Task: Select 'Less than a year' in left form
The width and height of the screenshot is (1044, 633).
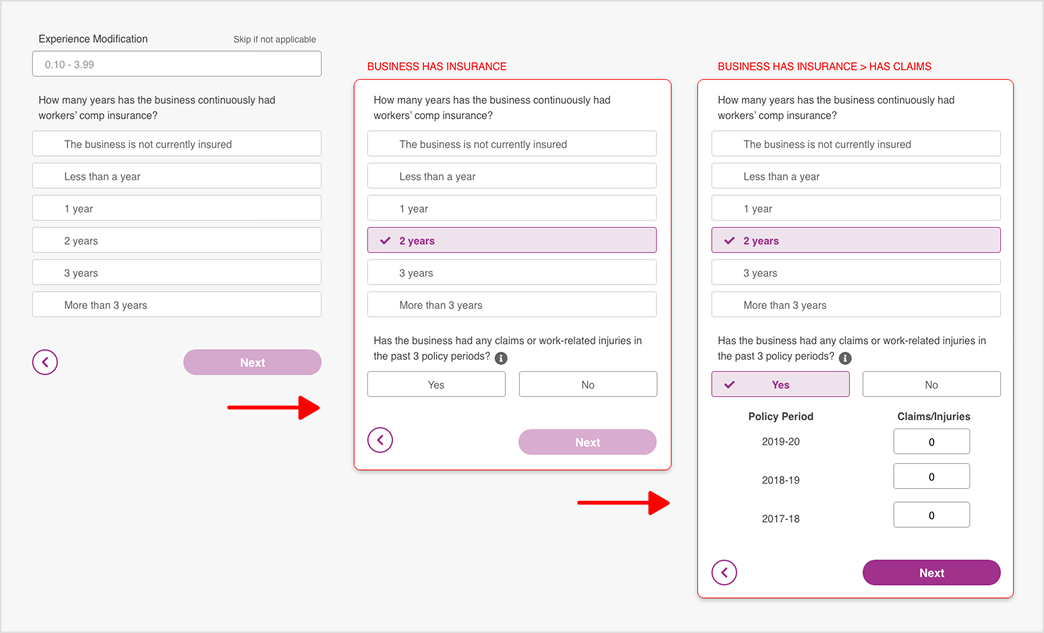Action: 177,176
